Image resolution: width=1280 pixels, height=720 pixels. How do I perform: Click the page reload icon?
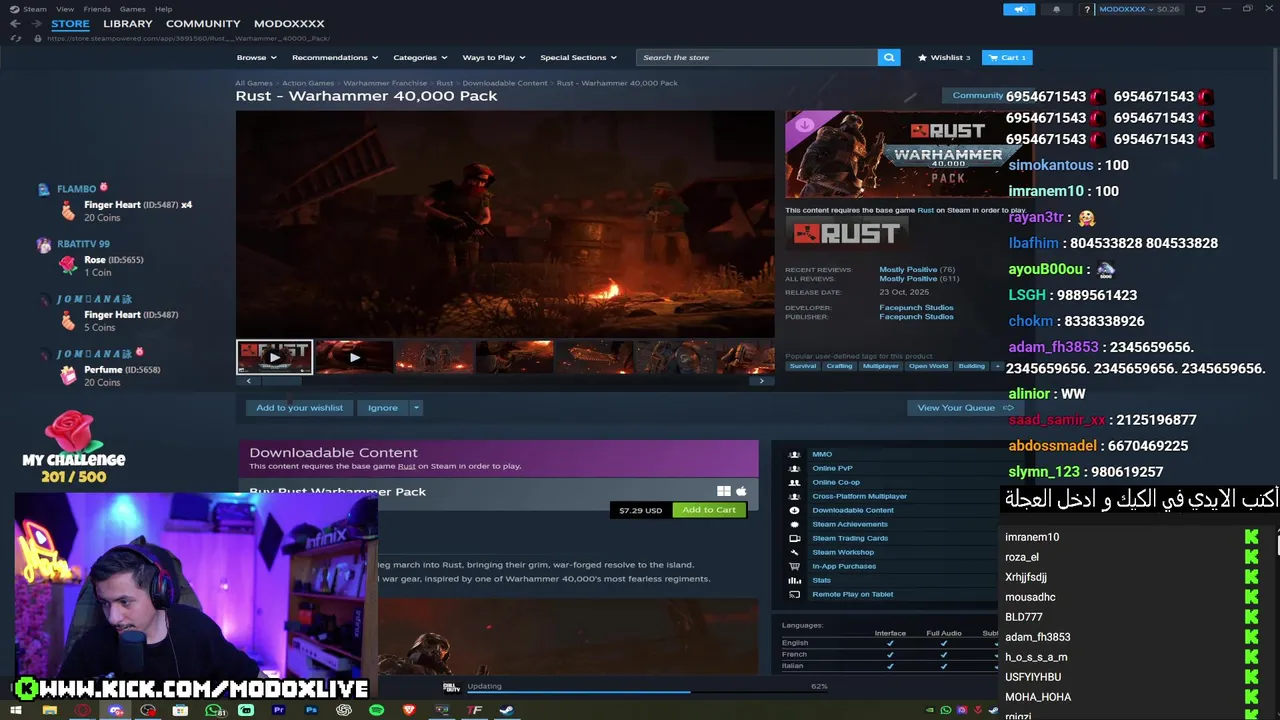[15, 38]
